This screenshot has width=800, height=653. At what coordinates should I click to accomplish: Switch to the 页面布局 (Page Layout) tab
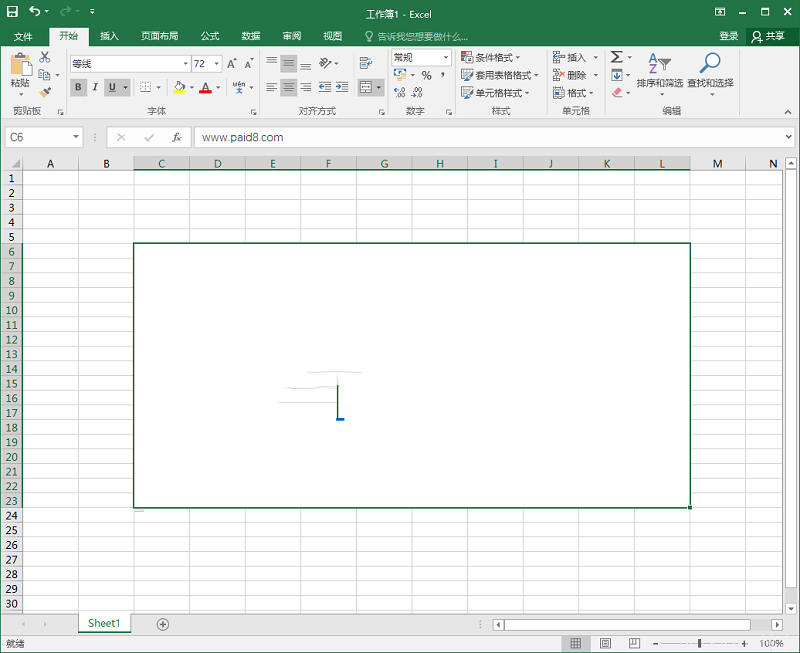coord(160,36)
